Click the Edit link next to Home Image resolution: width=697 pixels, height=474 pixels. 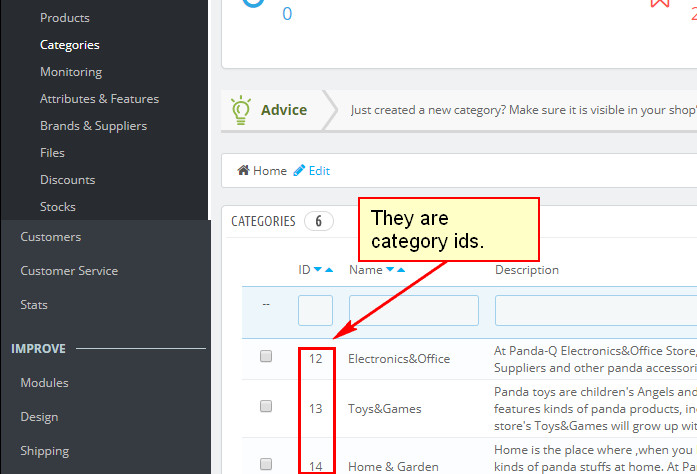coord(319,171)
